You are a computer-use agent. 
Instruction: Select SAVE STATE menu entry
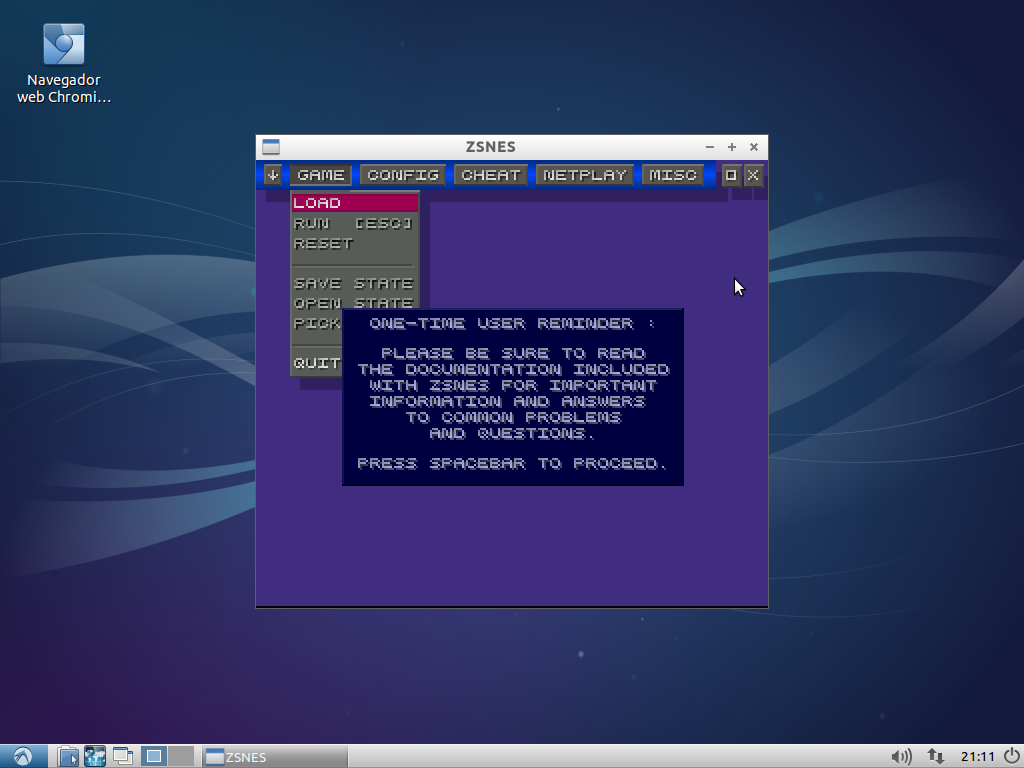click(x=353, y=283)
